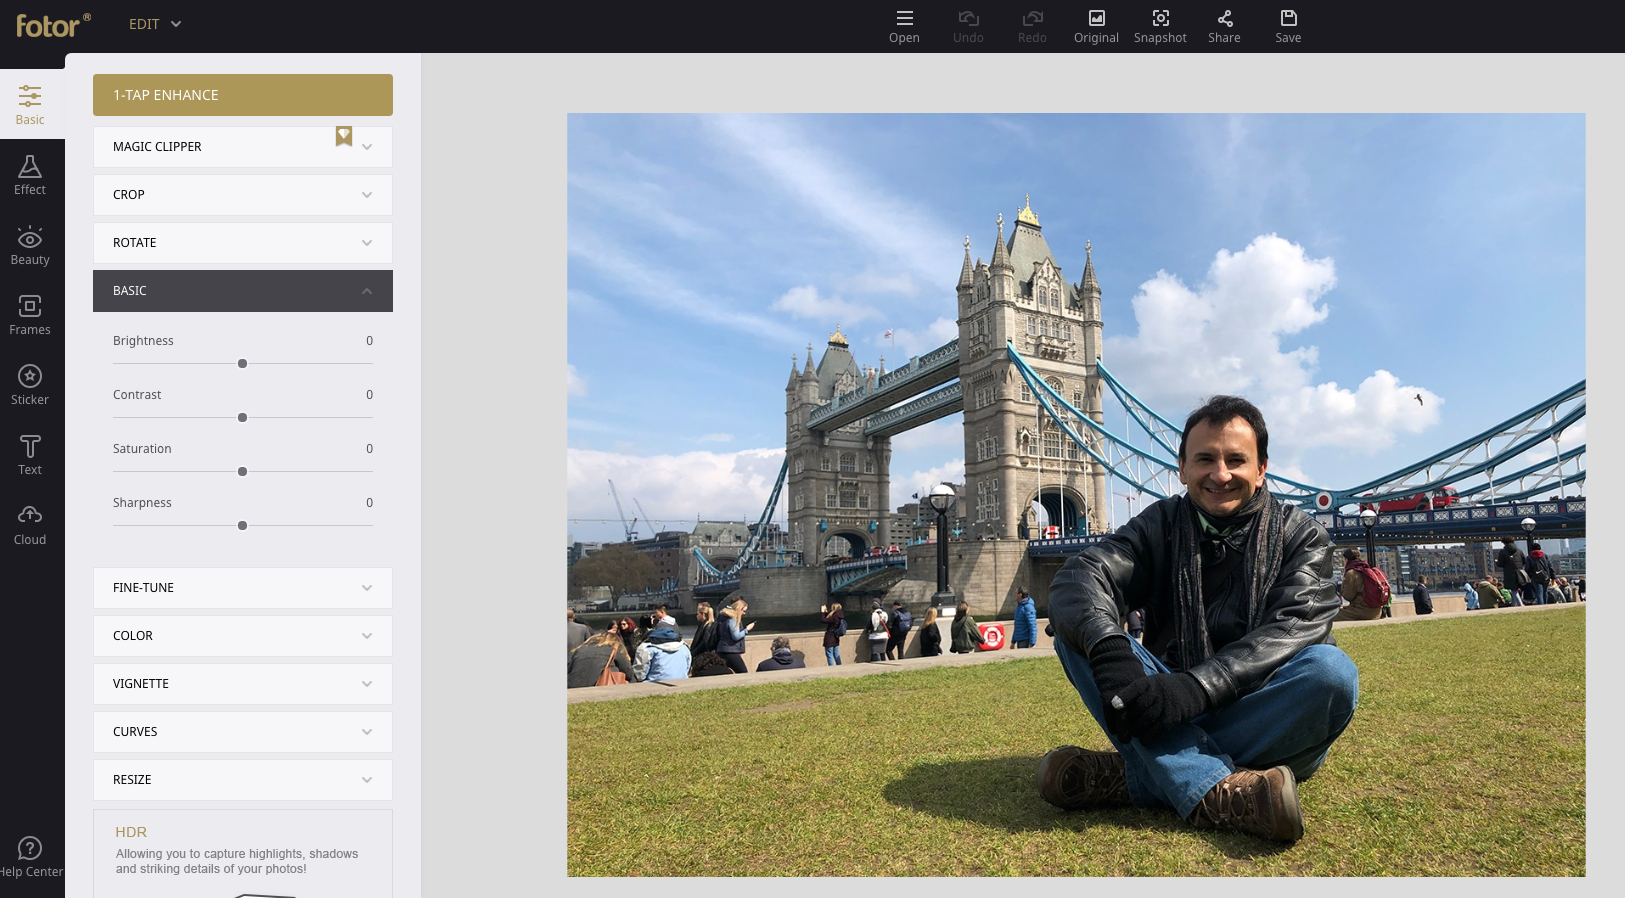The image size is (1625, 898).
Task: Open the file menu via Open
Action: click(x=904, y=26)
